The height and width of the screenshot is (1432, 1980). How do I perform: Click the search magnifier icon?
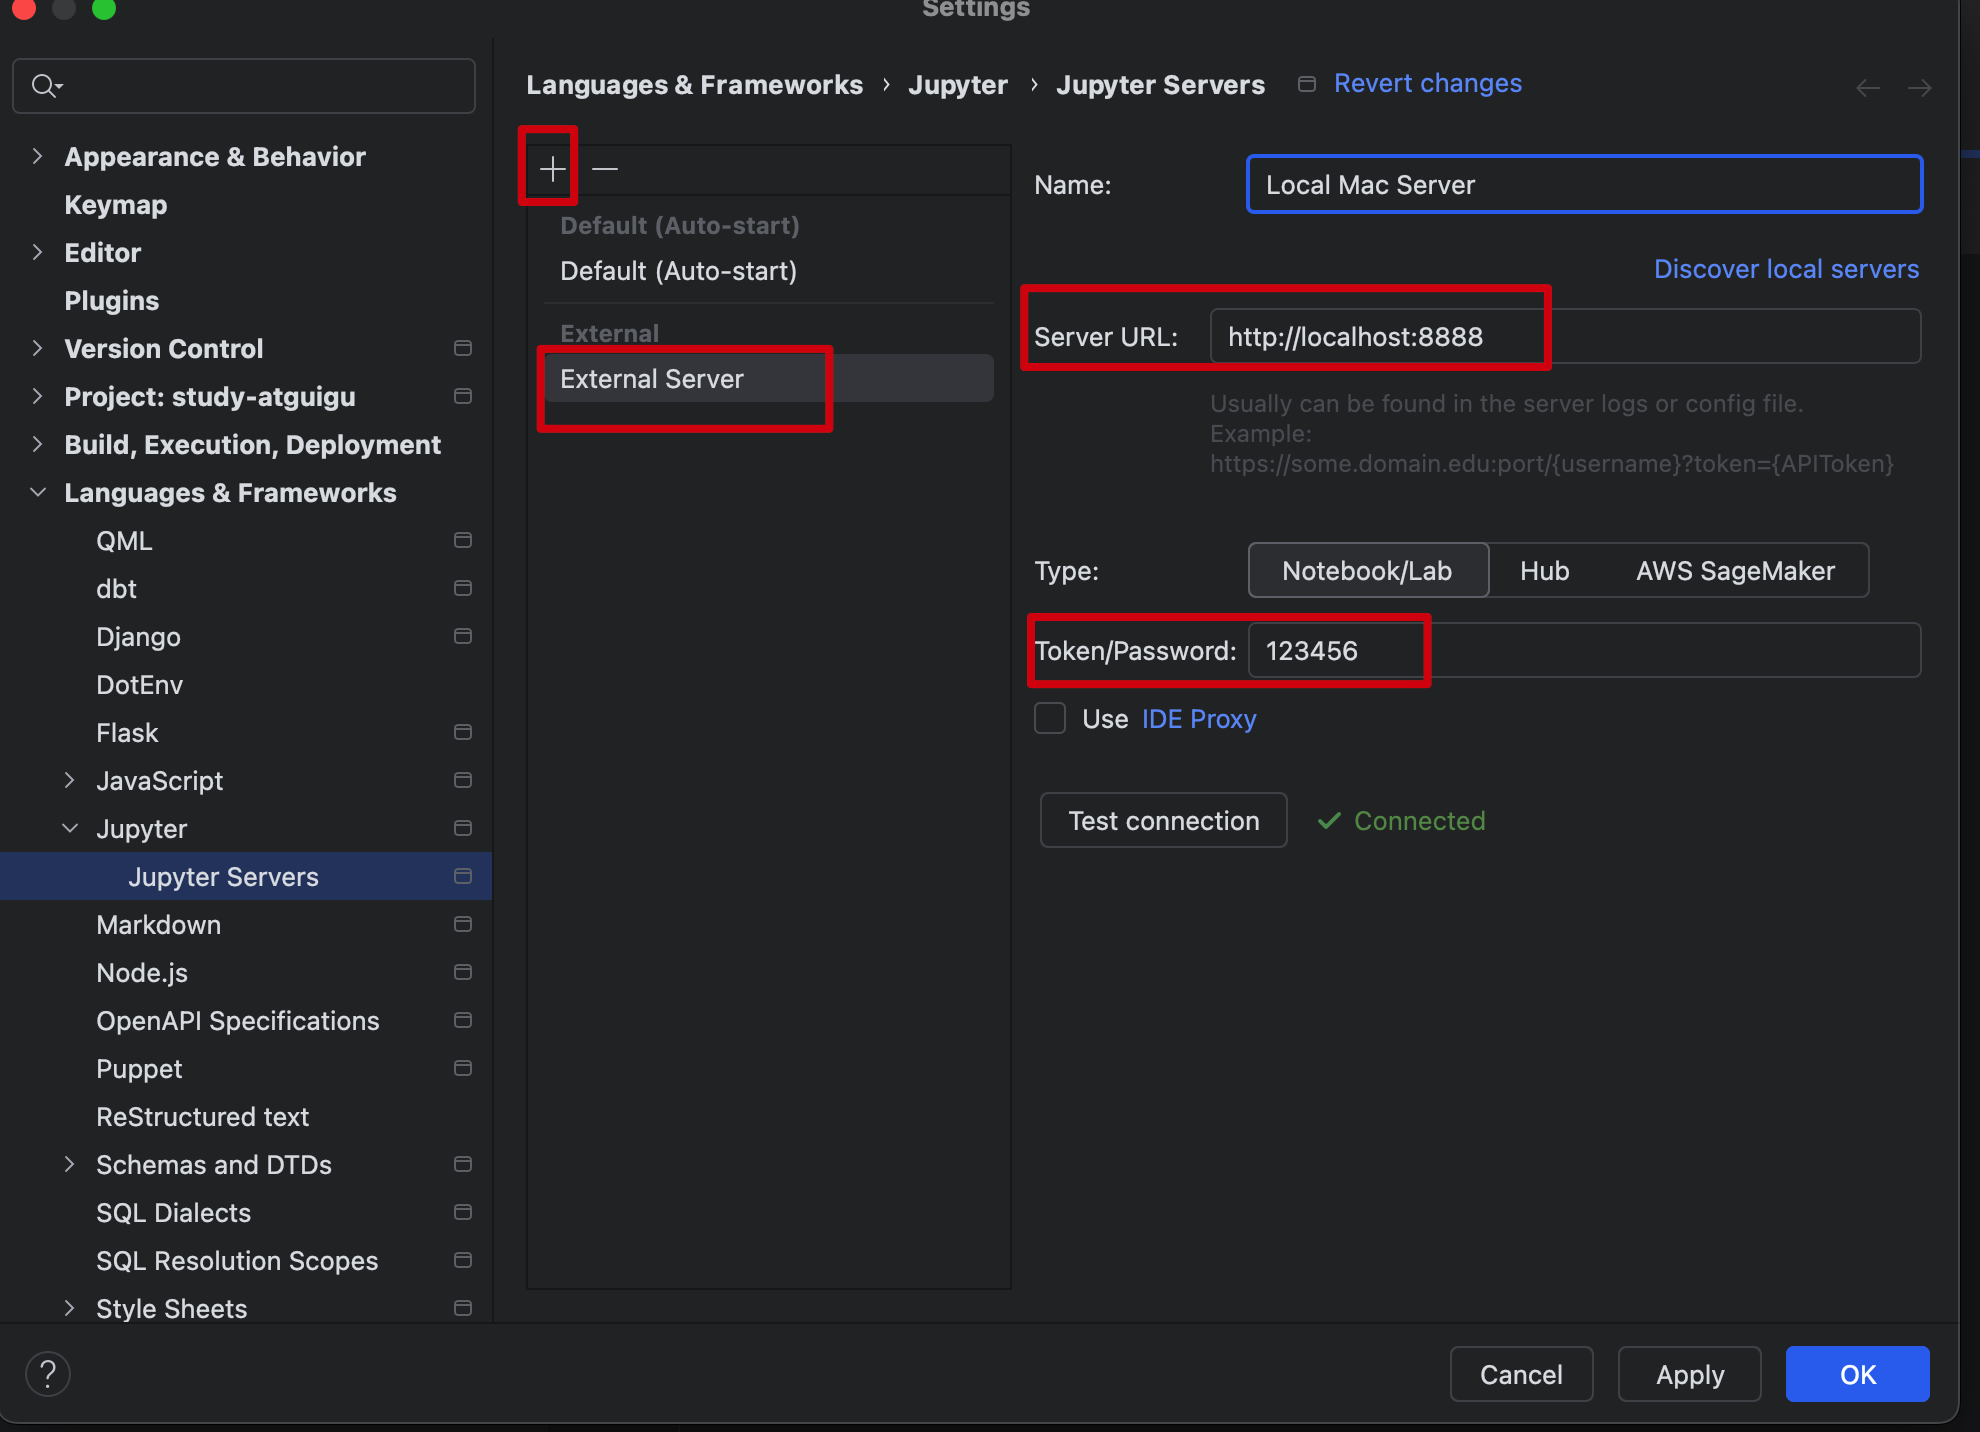pos(44,86)
